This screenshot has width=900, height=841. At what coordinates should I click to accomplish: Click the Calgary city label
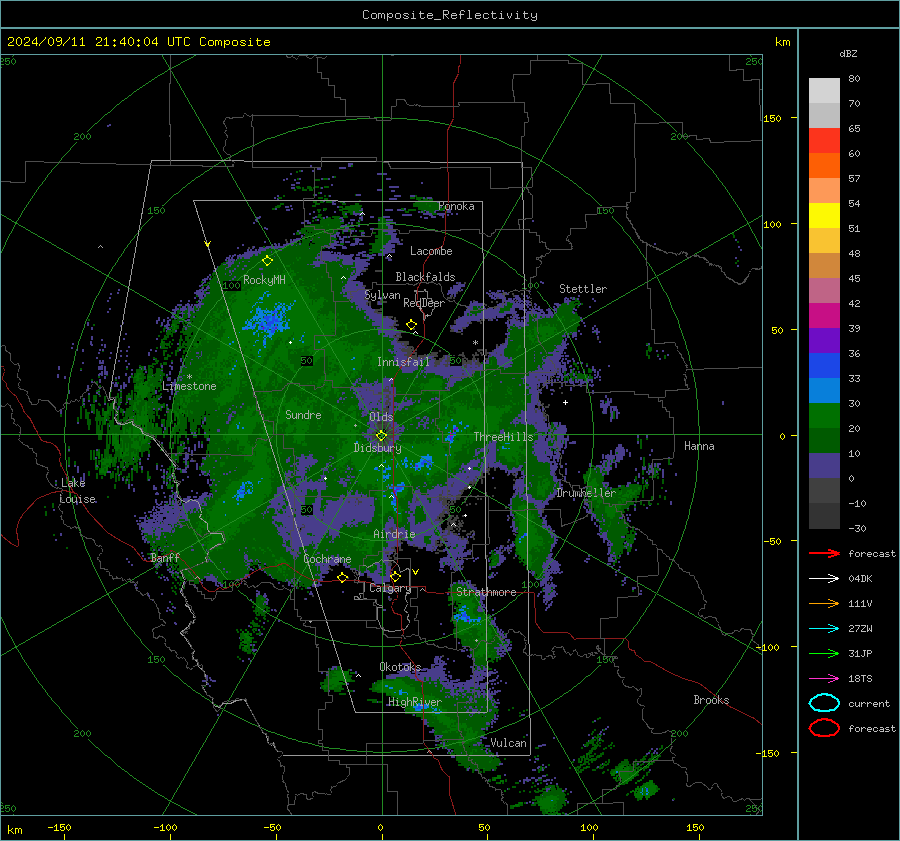click(390, 588)
